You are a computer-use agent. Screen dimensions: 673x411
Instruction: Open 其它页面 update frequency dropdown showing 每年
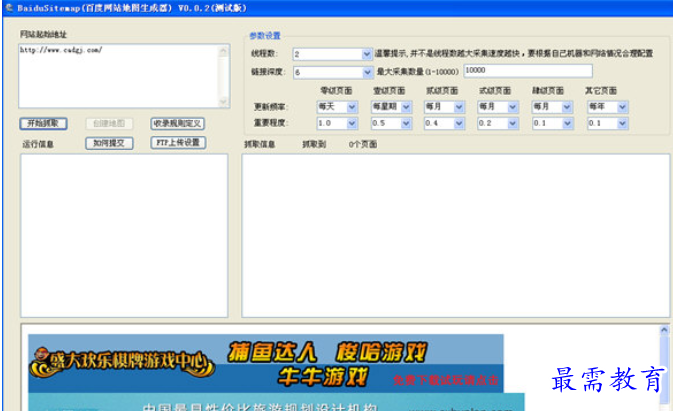point(607,107)
